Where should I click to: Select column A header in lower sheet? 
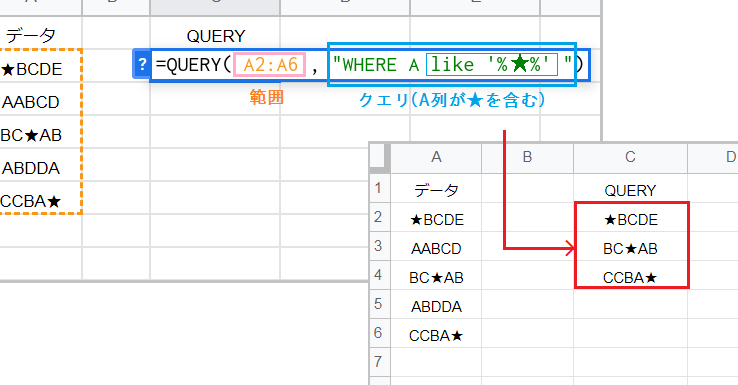pyautogui.click(x=436, y=157)
